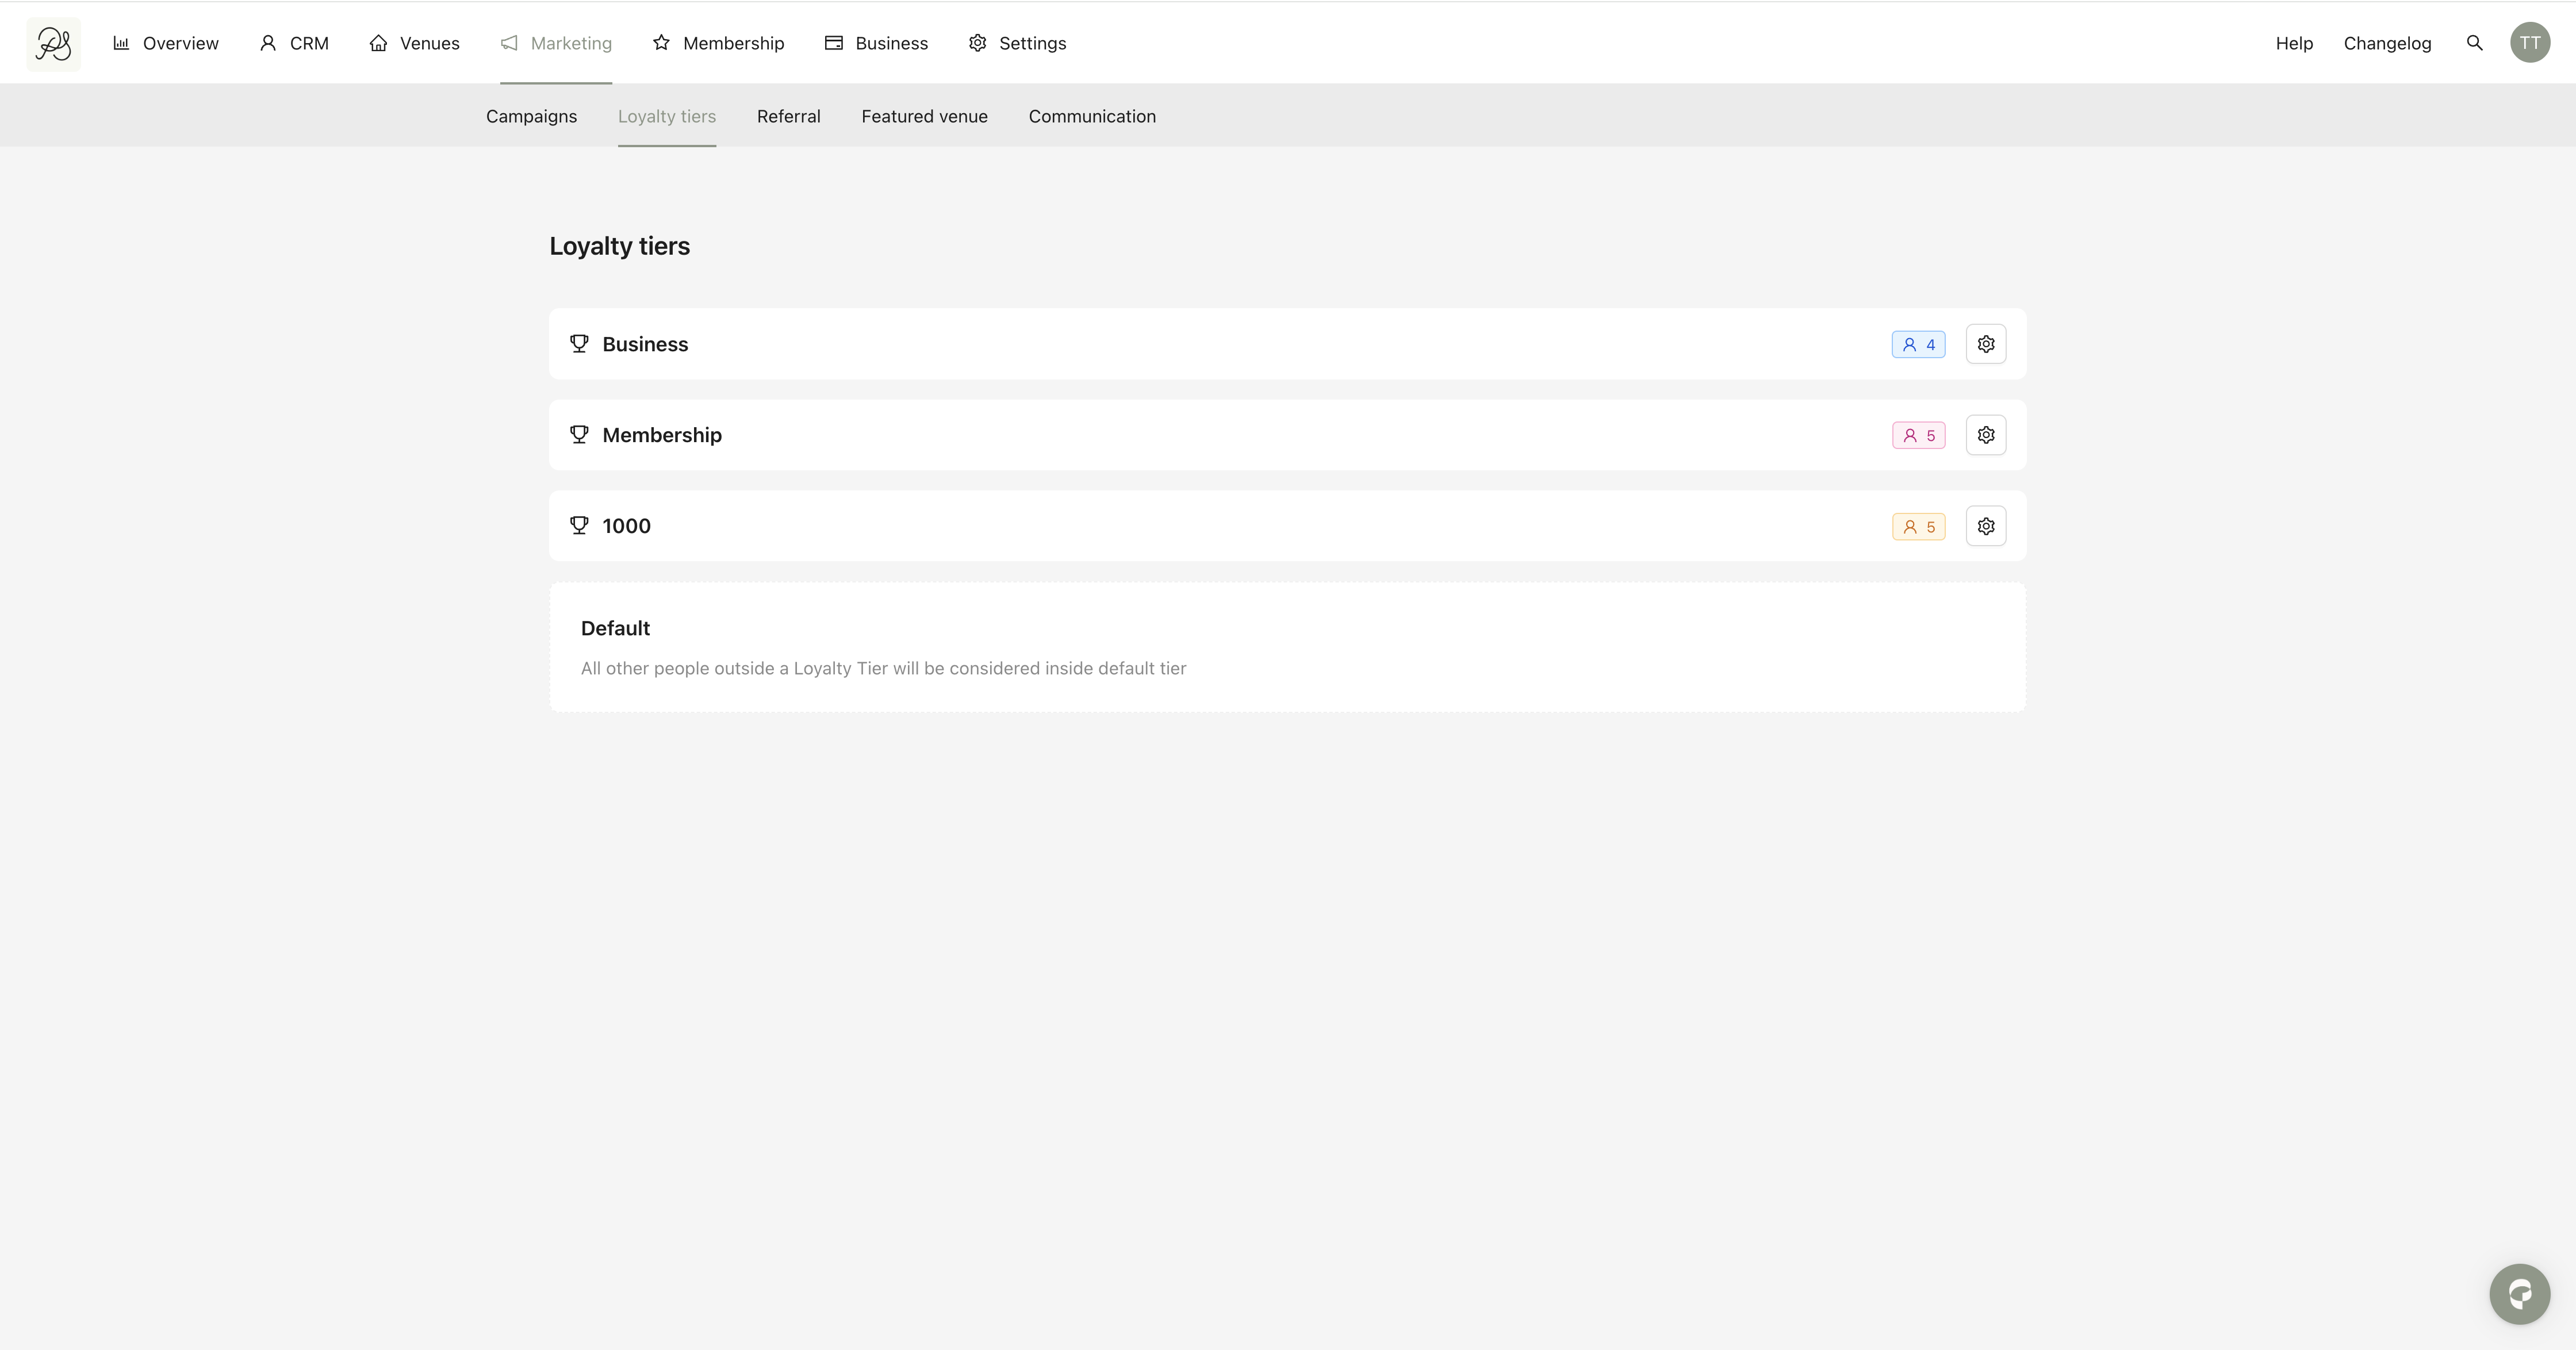Switch to the Campaigns tab

point(531,116)
